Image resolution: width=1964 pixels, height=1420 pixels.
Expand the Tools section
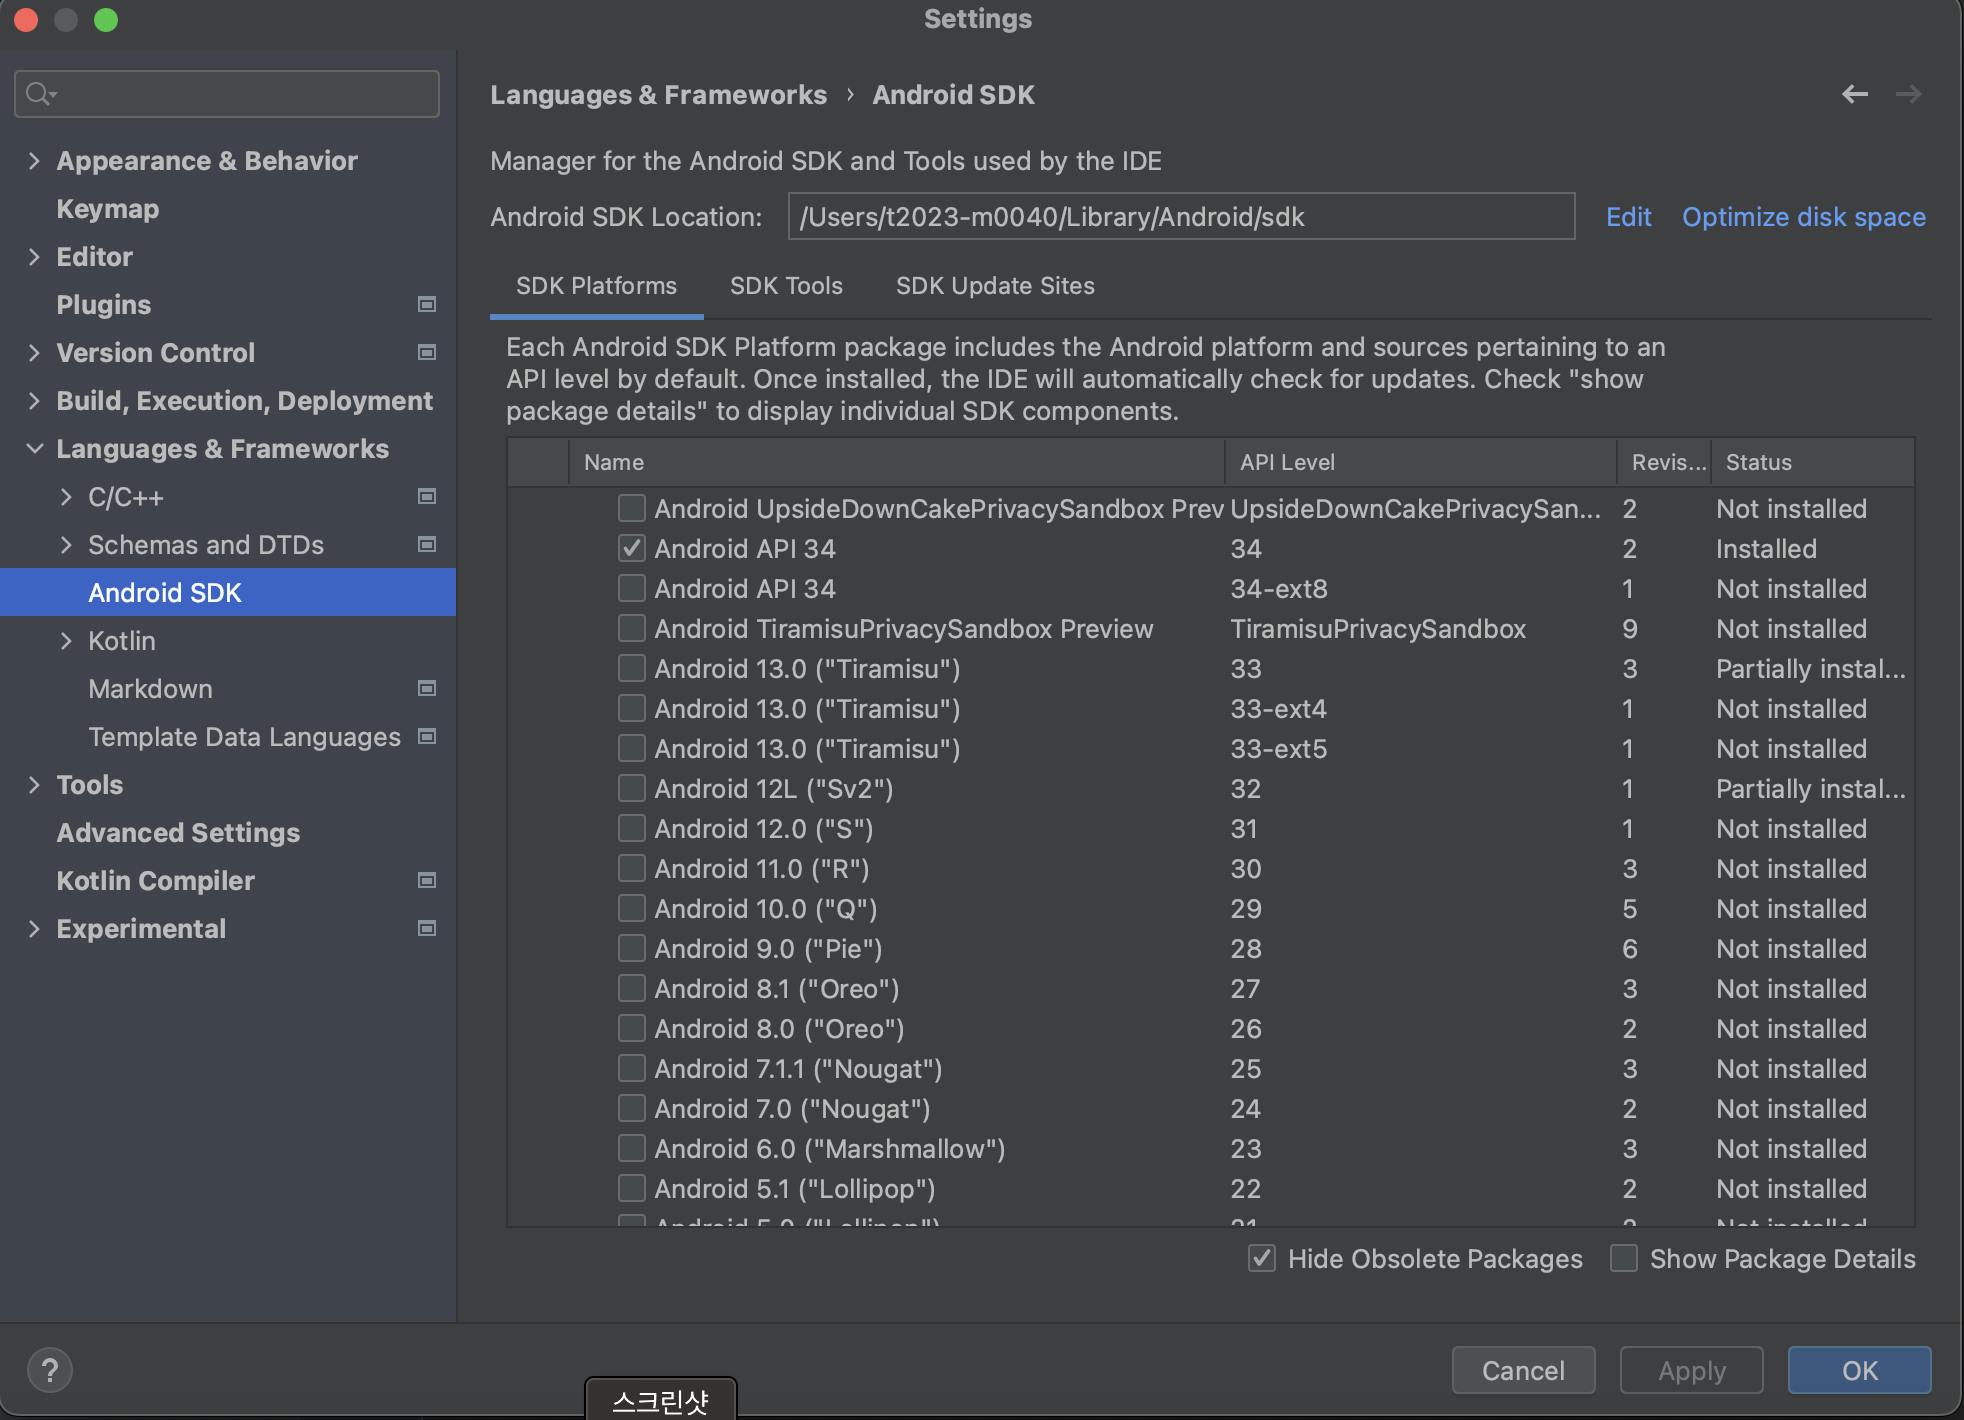coord(34,784)
